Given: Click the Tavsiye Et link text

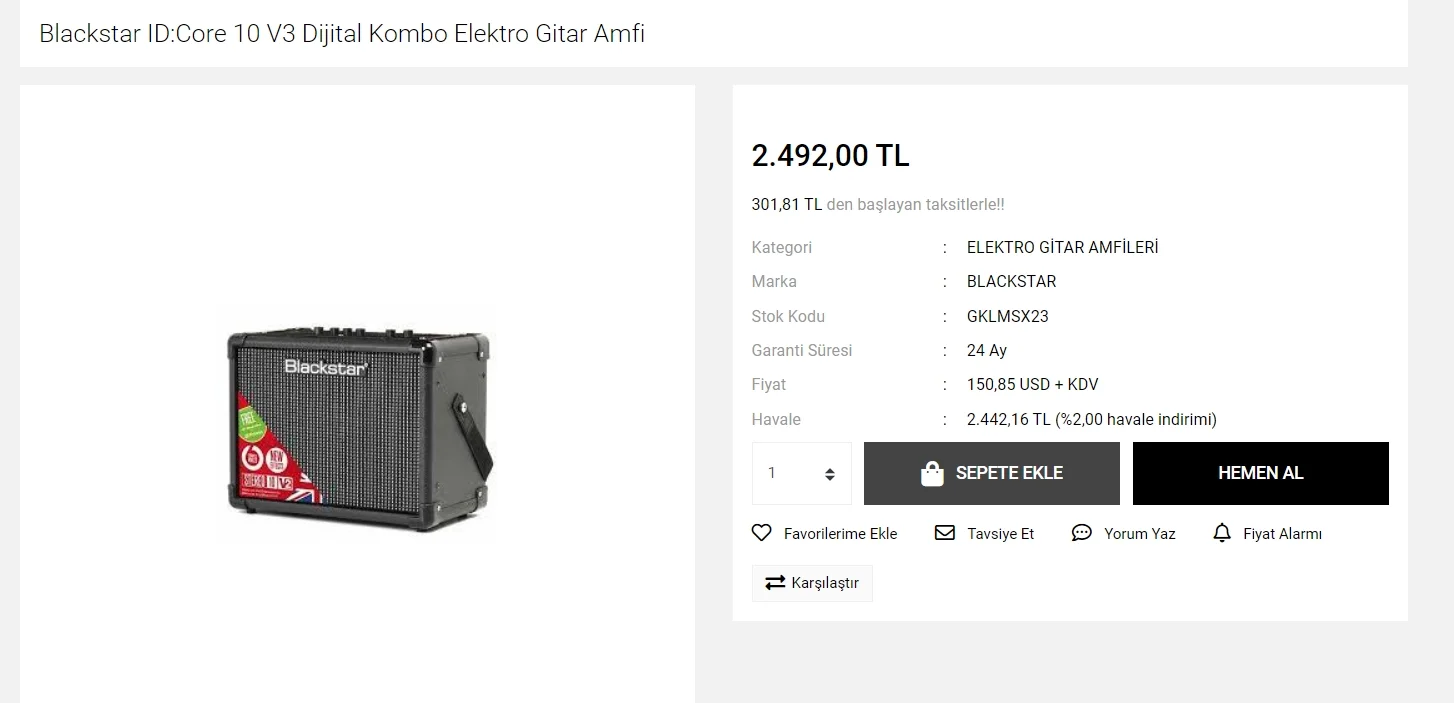Looking at the screenshot, I should coord(1000,534).
